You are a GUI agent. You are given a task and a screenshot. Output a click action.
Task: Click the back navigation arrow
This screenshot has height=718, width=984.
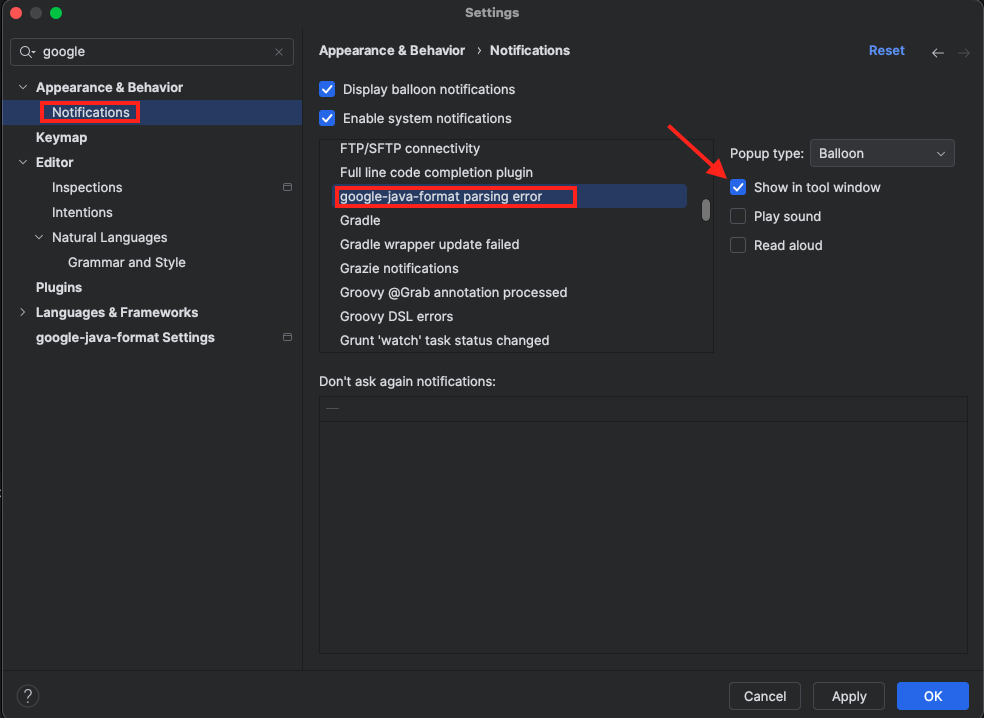[x=937, y=53]
